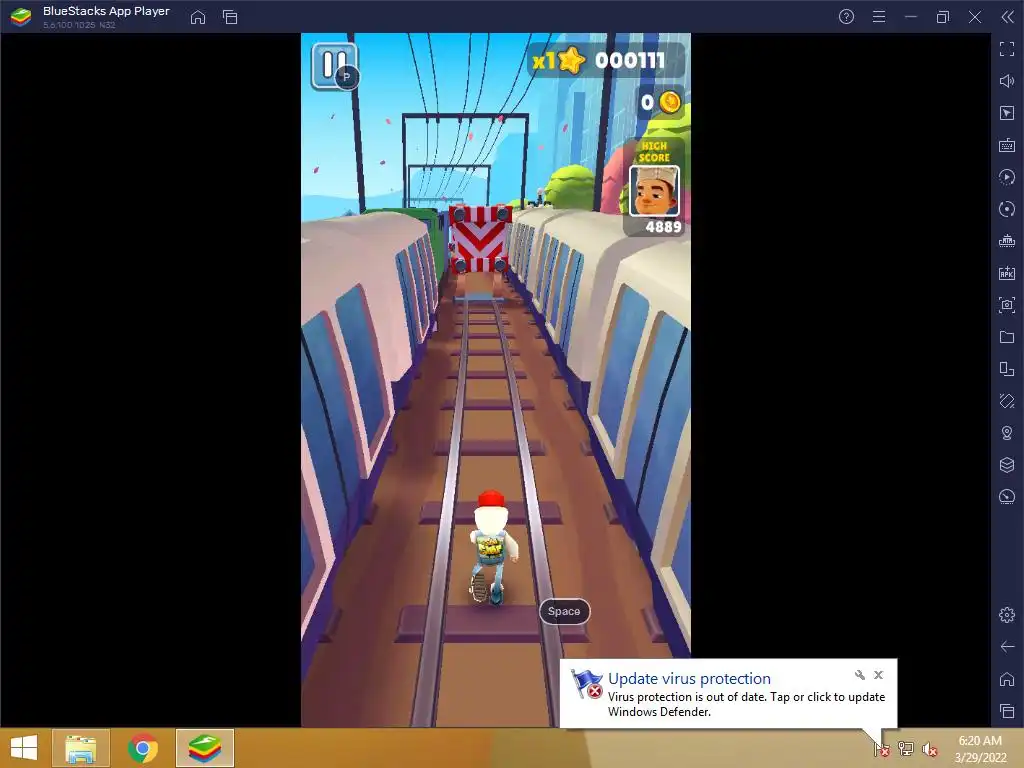This screenshot has width=1024, height=768.
Task: Open the memory trim icon in sidebar
Action: pyautogui.click(x=1007, y=241)
